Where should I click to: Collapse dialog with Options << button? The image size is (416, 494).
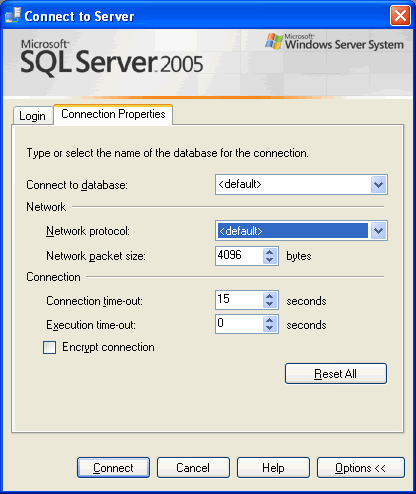361,468
